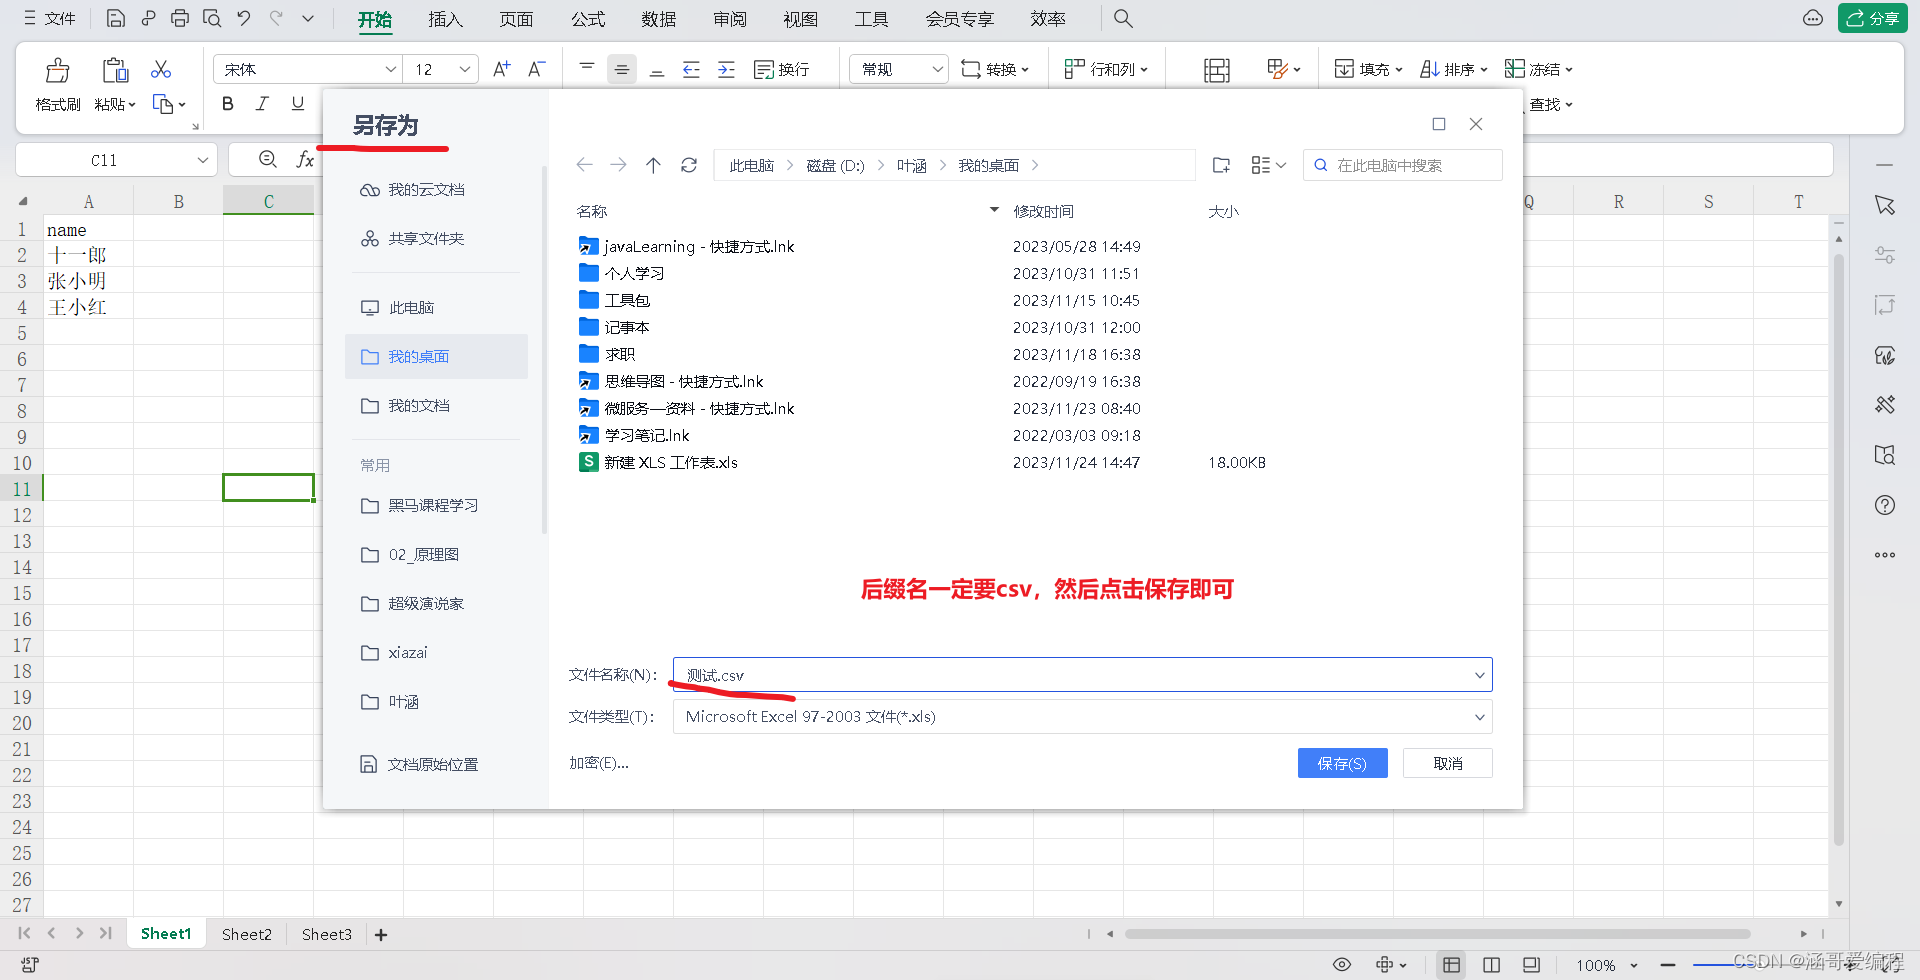The height and width of the screenshot is (980, 1920).
Task: Click the magnifier search icon in menu bar
Action: point(1123,18)
